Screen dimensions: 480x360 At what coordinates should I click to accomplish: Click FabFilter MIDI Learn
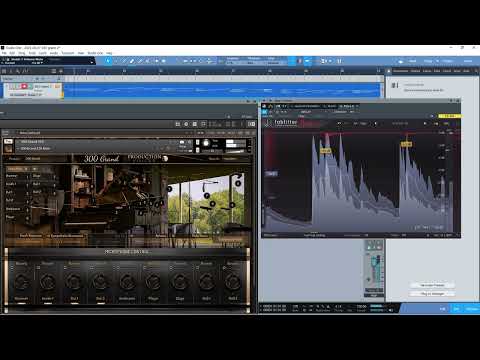[x=270, y=235]
